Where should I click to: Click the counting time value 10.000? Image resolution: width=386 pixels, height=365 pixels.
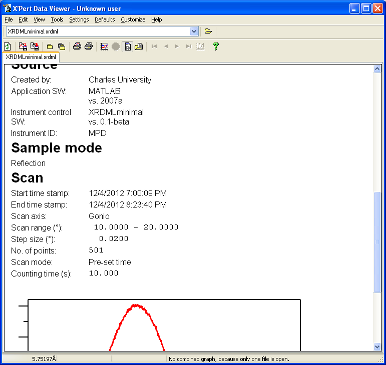point(104,273)
